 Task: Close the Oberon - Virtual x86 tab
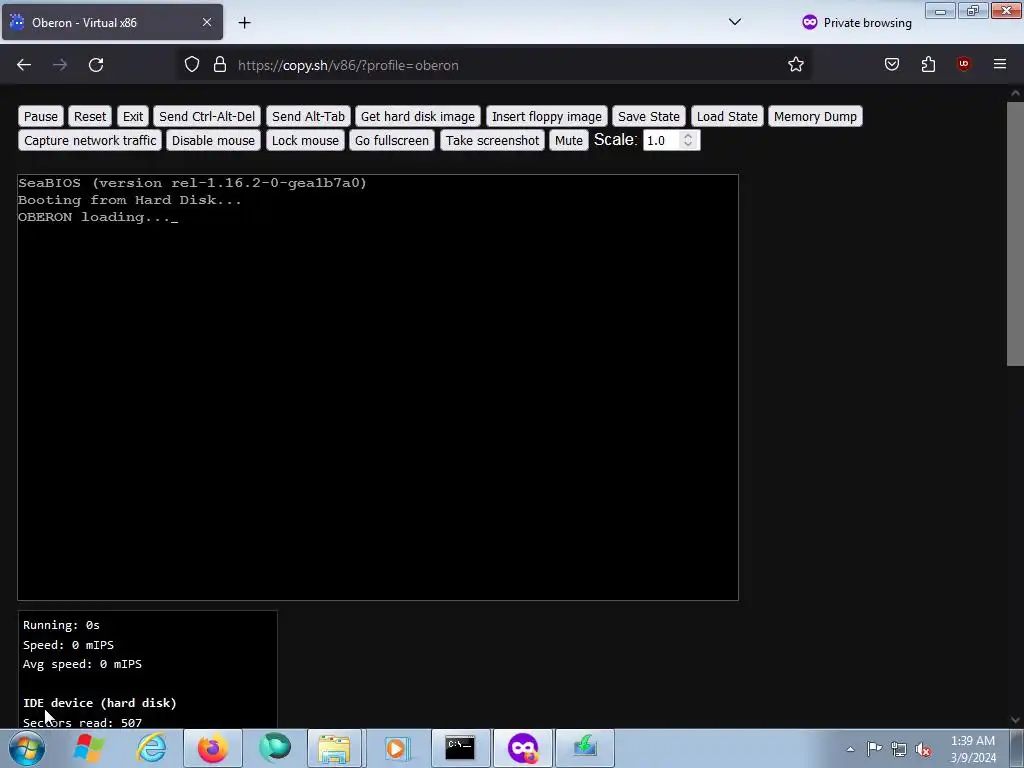click(206, 22)
